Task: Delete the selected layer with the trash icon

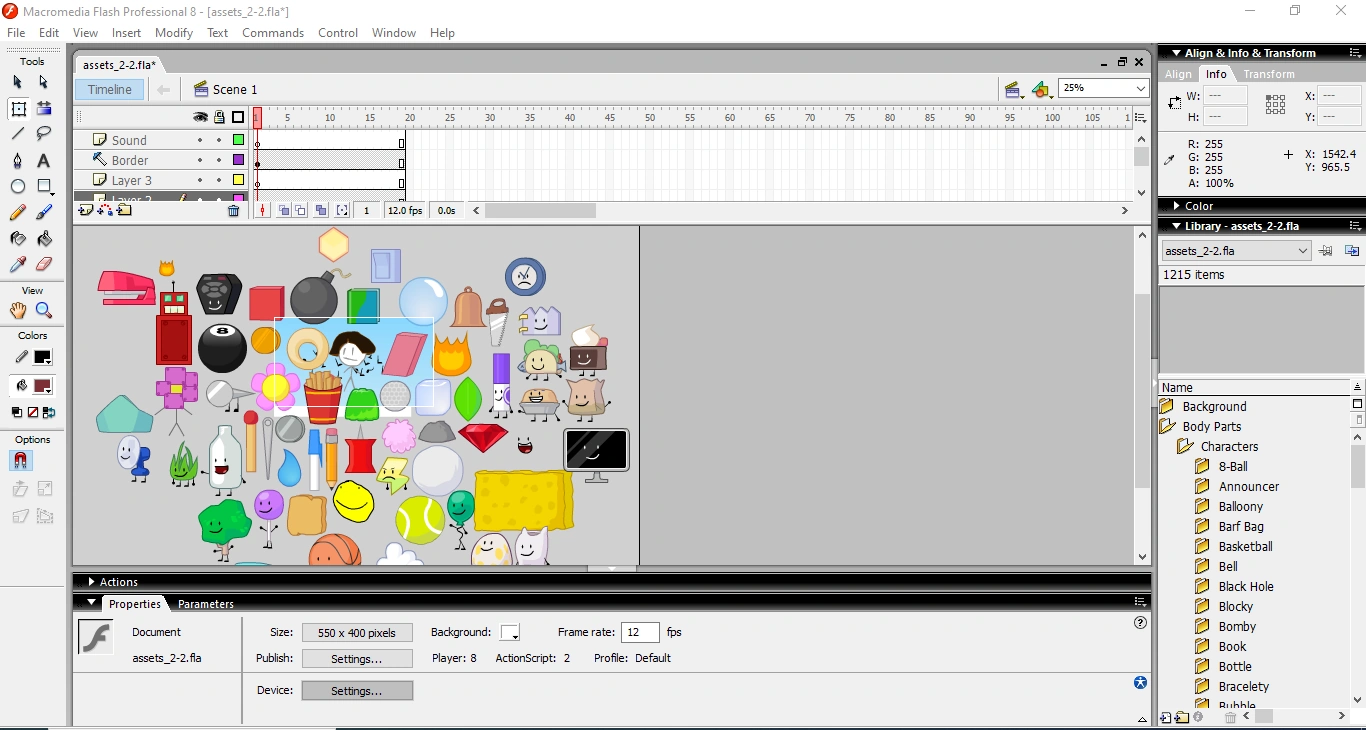Action: [234, 210]
